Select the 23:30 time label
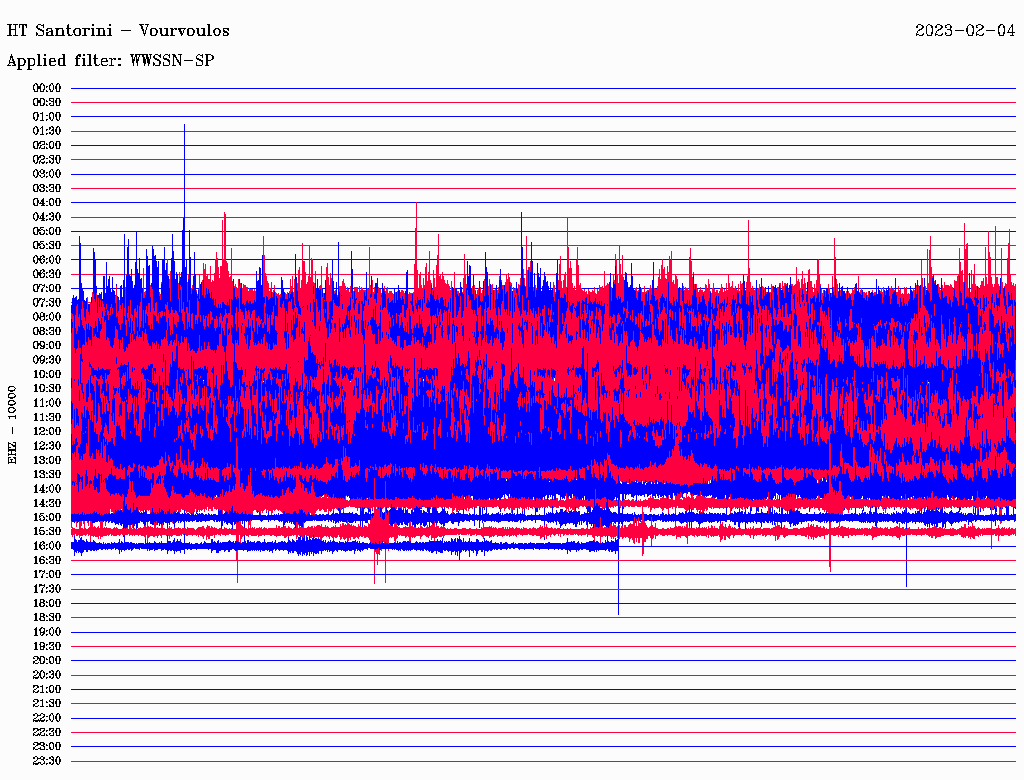Screen dimensions: 1024x780 click(x=47, y=761)
